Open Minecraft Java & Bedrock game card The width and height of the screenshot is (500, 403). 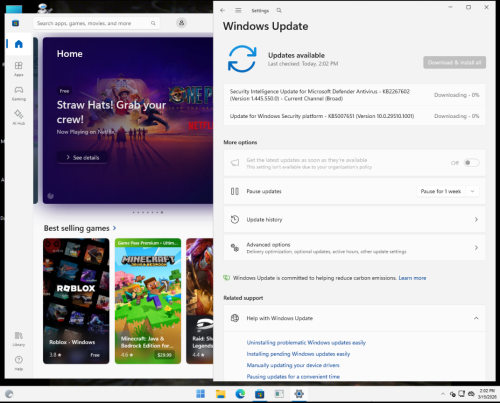pos(148,301)
